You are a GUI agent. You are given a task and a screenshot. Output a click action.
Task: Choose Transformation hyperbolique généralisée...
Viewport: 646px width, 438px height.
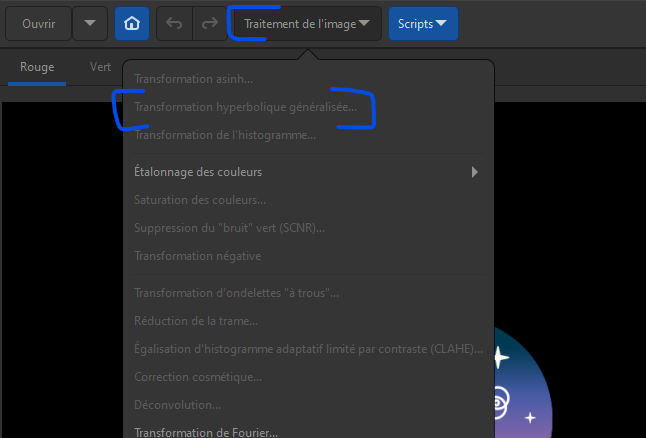[x=308, y=107]
